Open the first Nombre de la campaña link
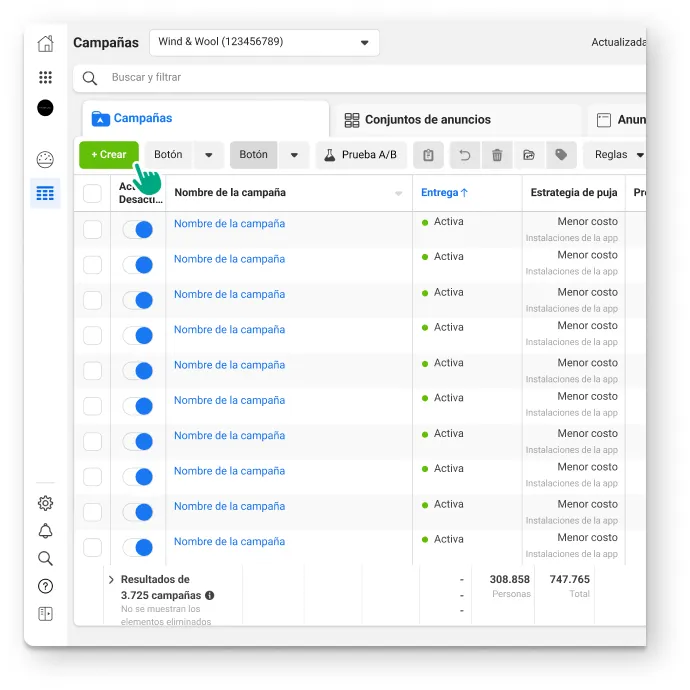This screenshot has height=690, width=690. (x=229, y=224)
